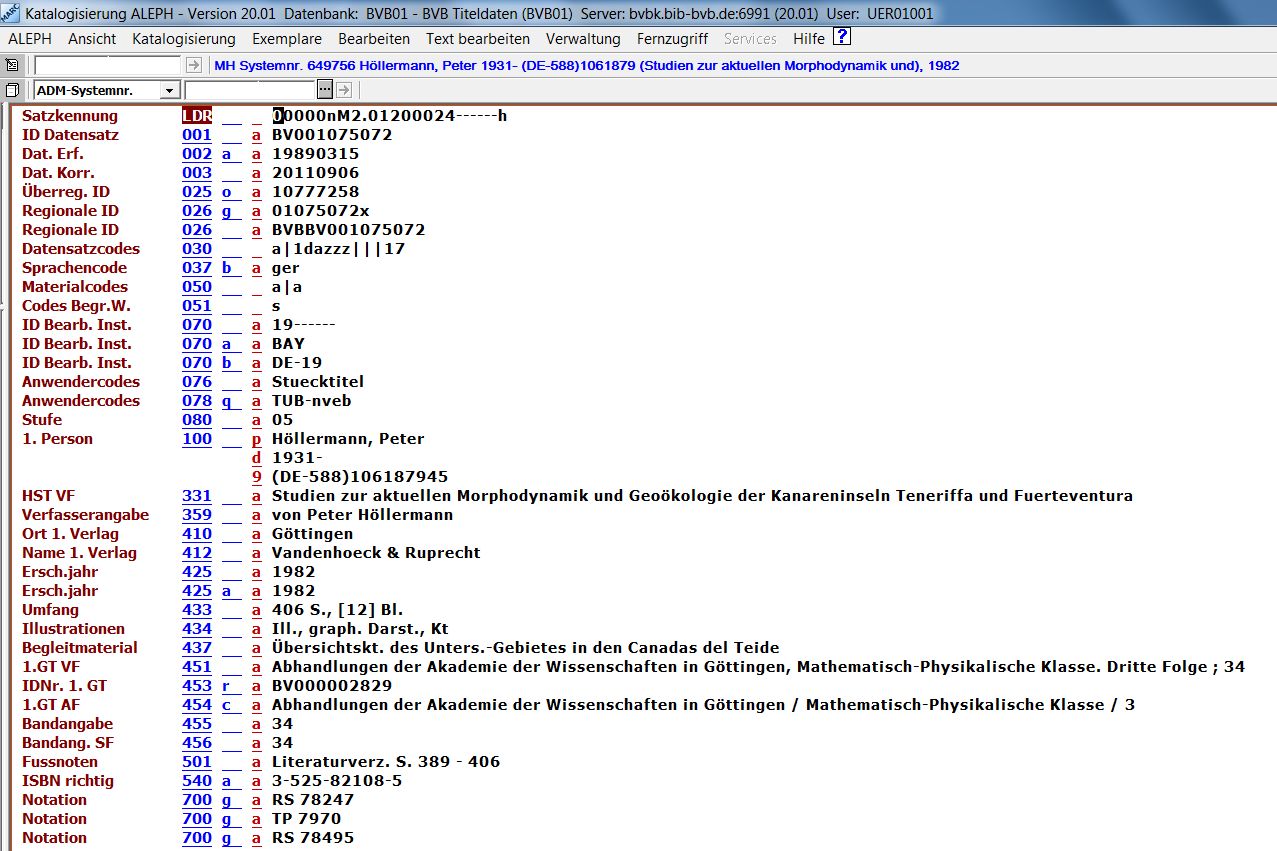The image size is (1277, 851).
Task: Open the ADM-Systemnr. dropdown list
Action: tap(169, 90)
